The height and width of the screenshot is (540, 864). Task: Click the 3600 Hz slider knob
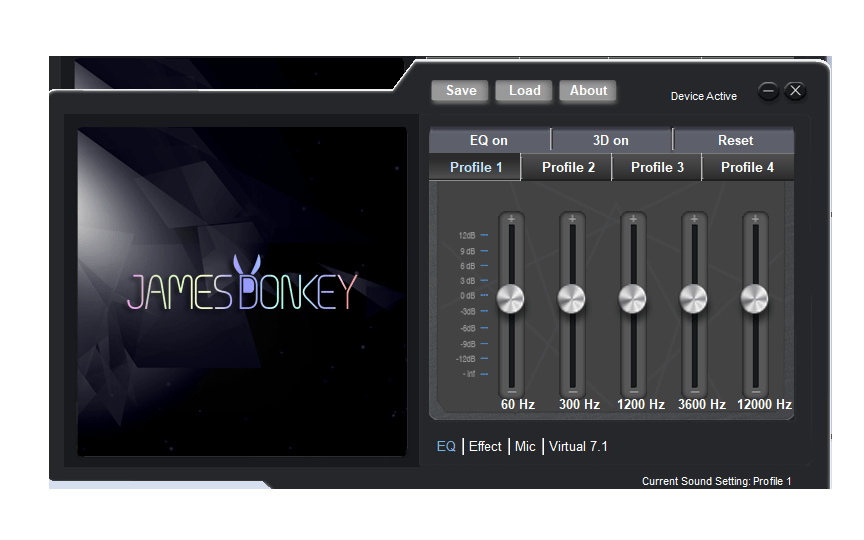tap(694, 299)
